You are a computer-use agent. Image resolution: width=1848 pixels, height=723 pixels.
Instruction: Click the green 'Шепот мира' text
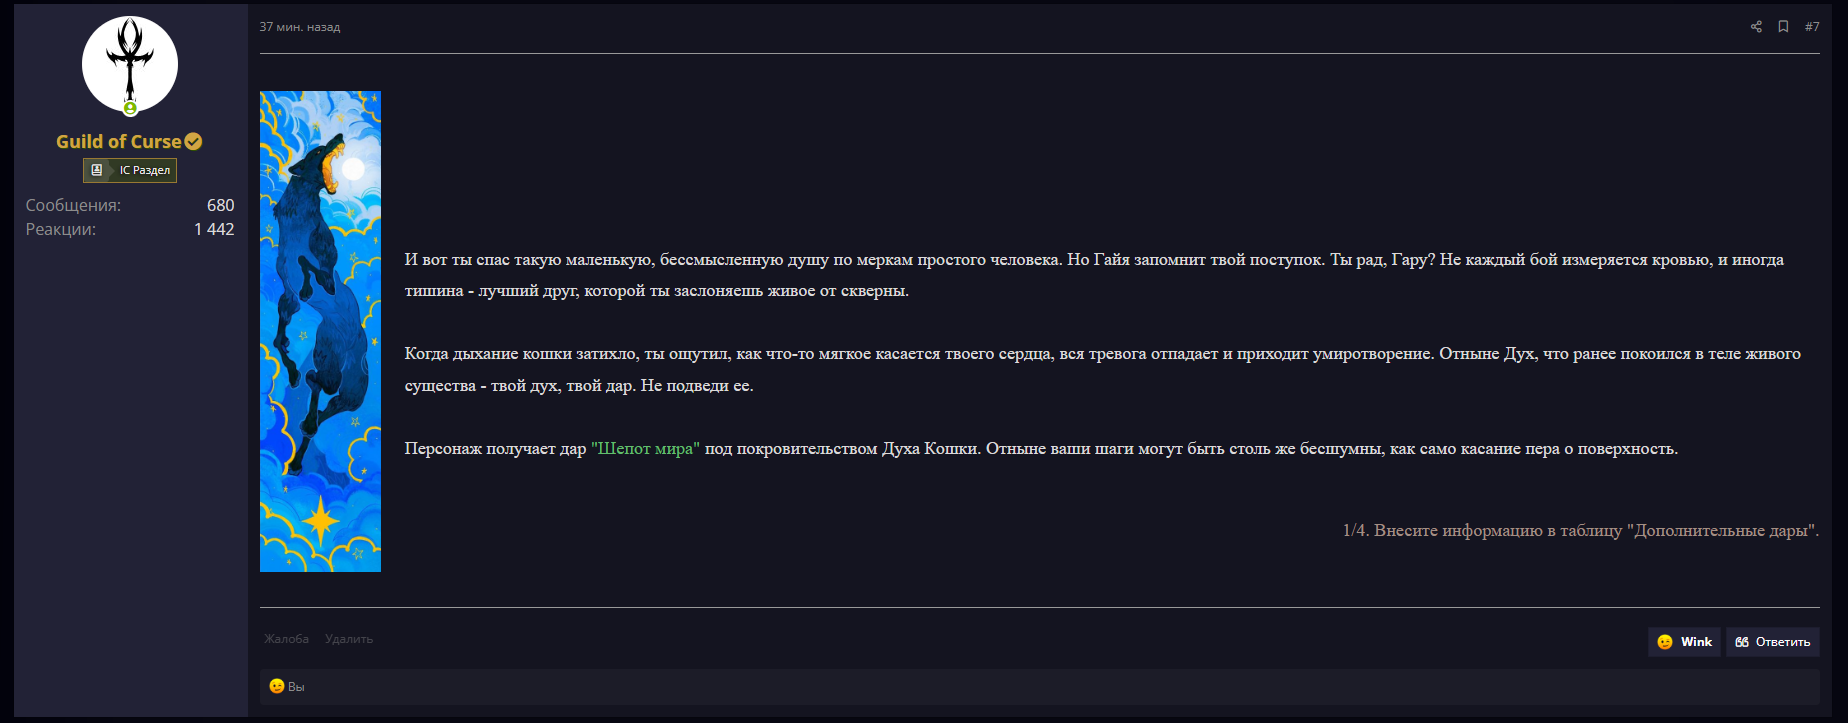[645, 449]
